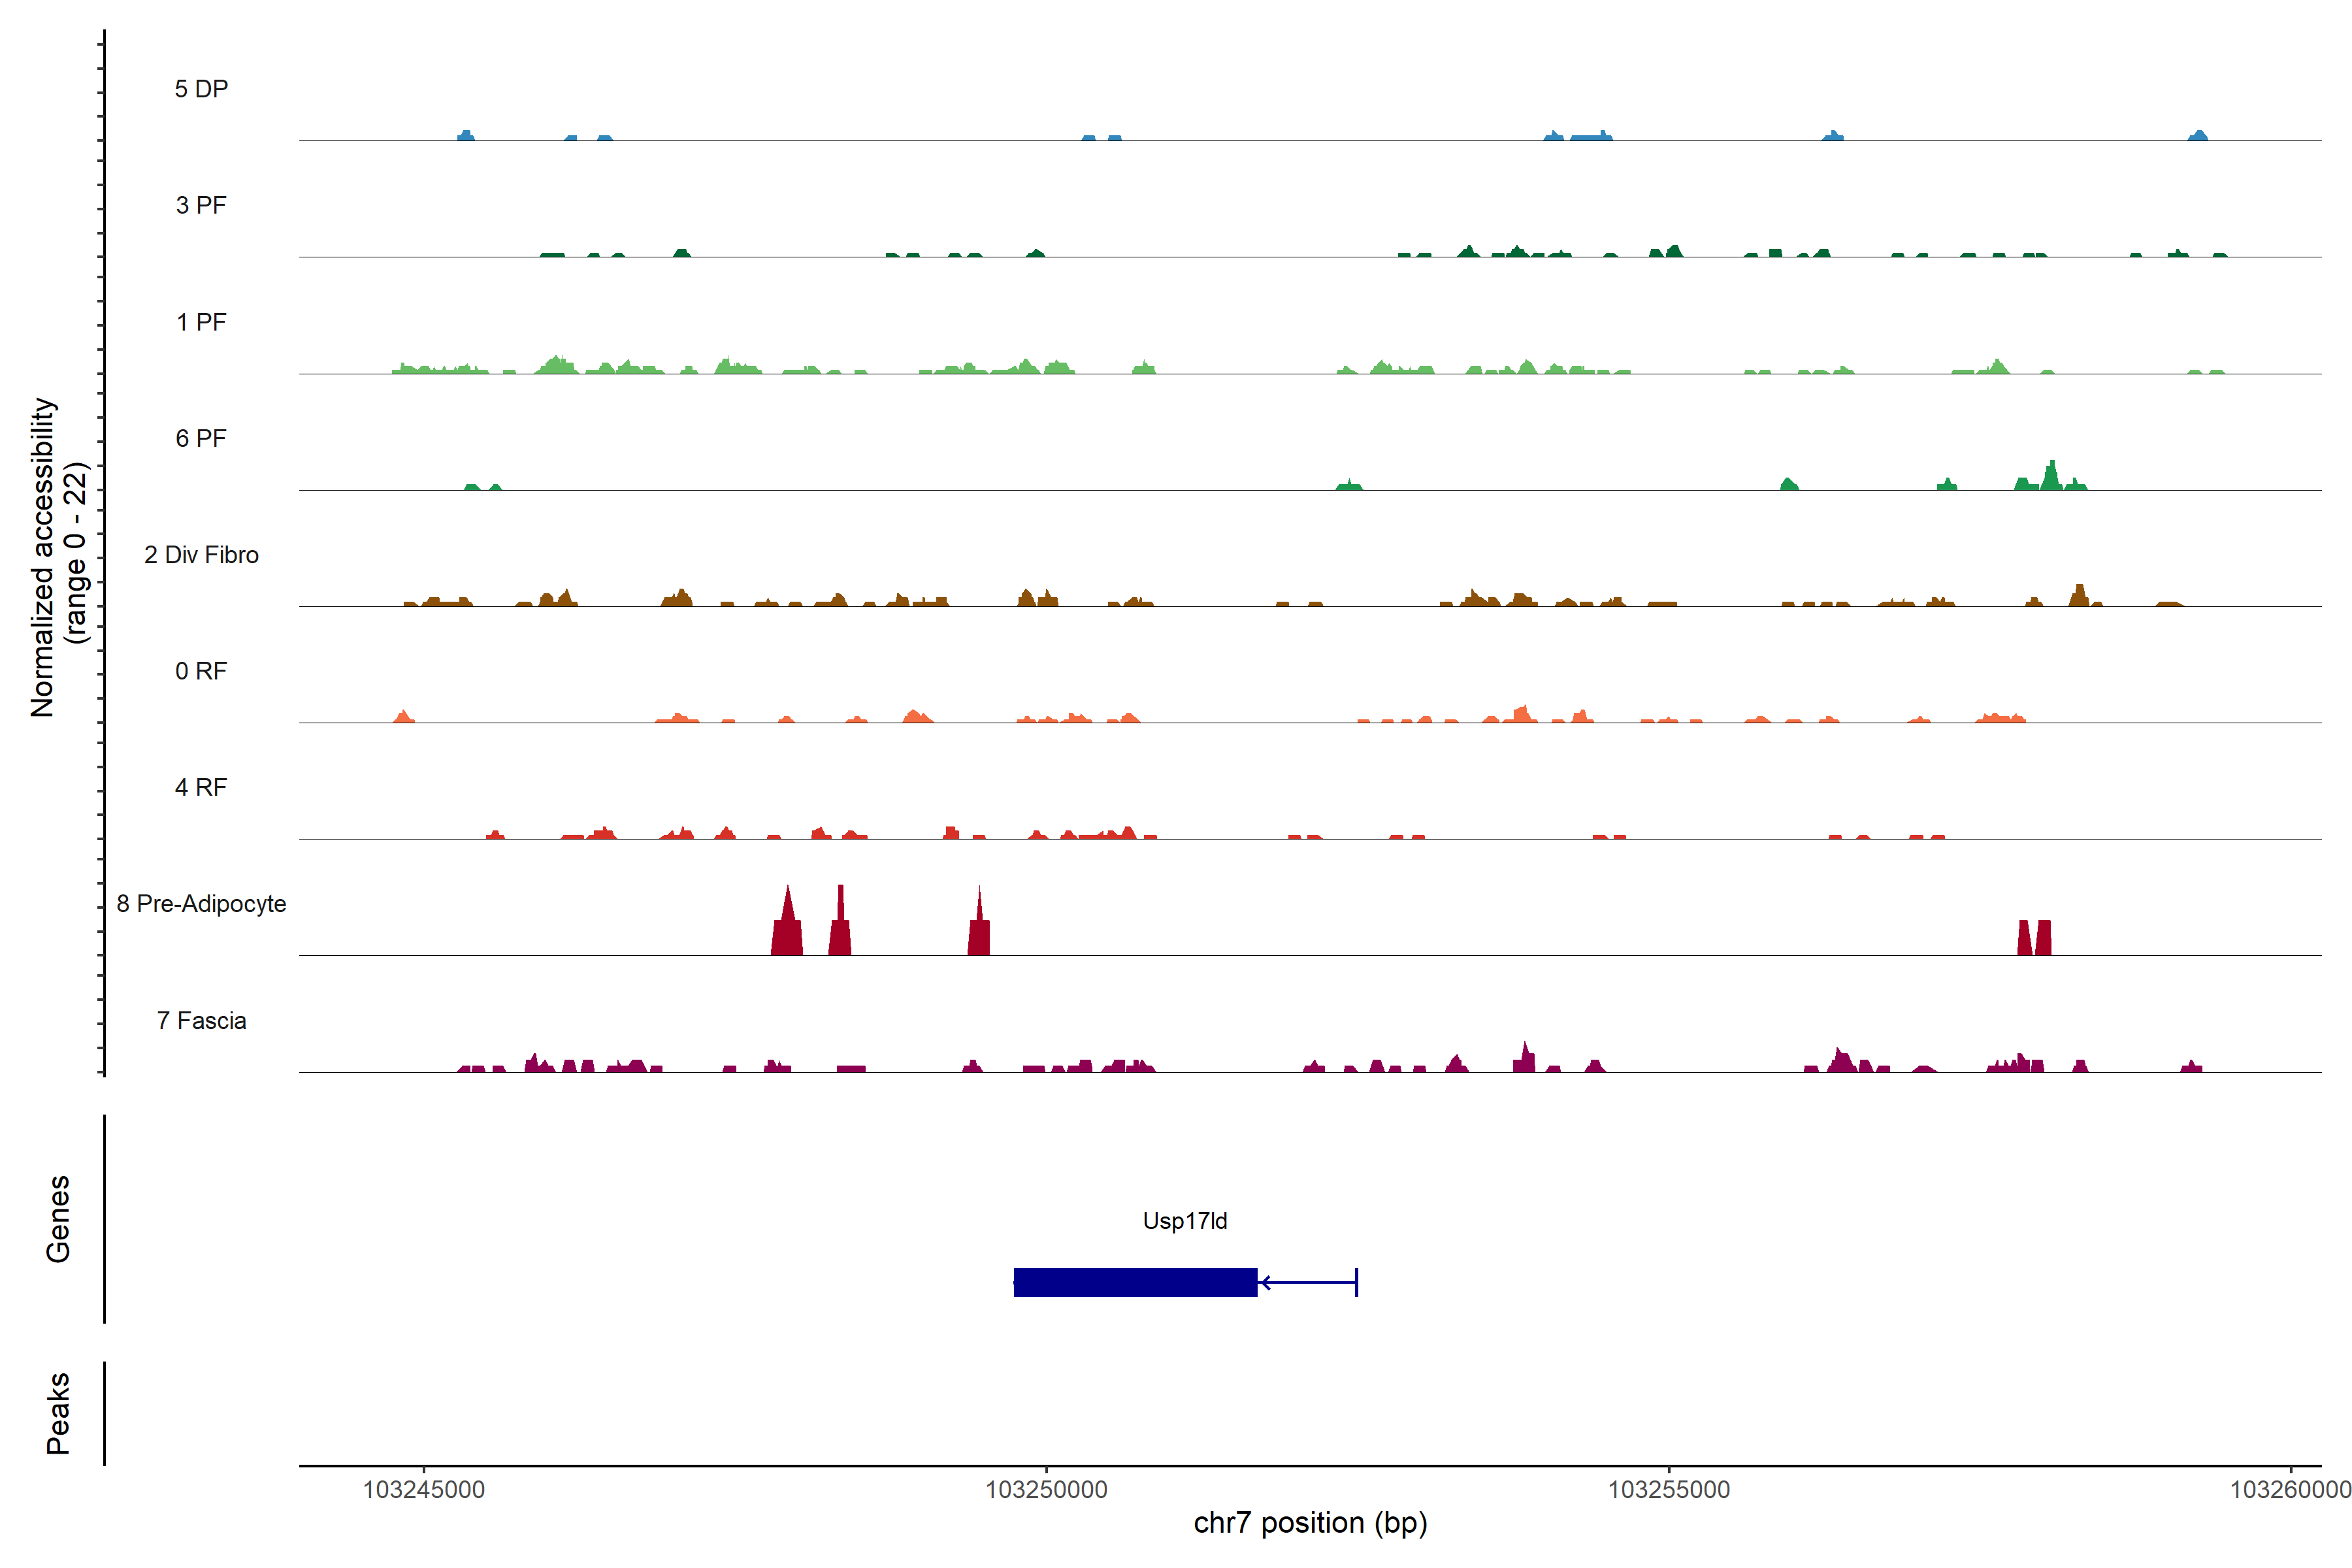Viewport: 2352px width, 1568px height.
Task: Click the blue Usp17ld exon block
Action: [1135, 1282]
